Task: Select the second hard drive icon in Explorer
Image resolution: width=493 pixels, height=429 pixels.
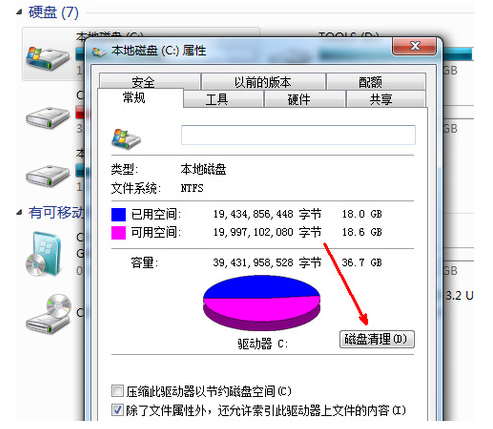Action: coord(48,118)
